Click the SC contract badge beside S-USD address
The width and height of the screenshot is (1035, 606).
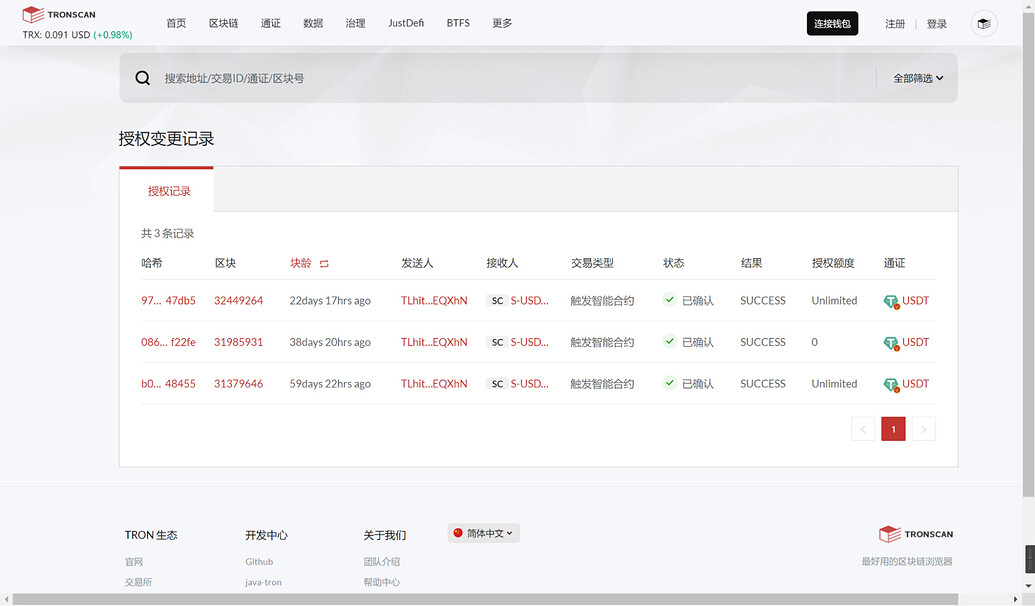click(x=497, y=300)
